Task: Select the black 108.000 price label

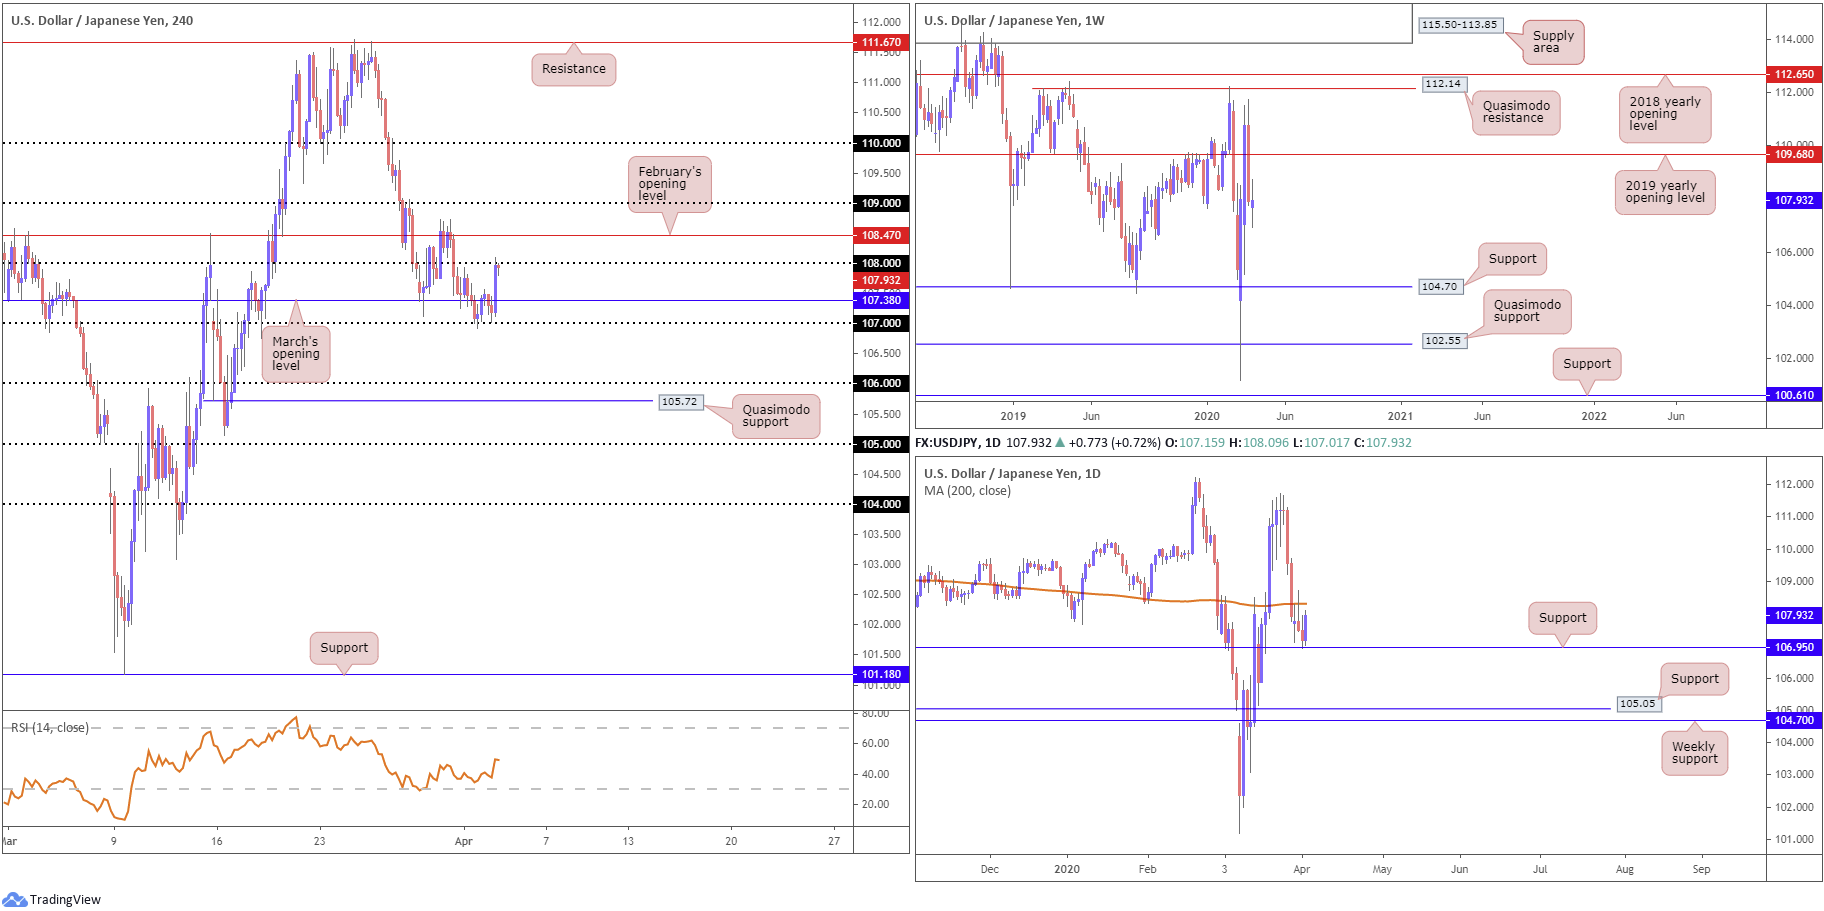Action: [x=881, y=263]
